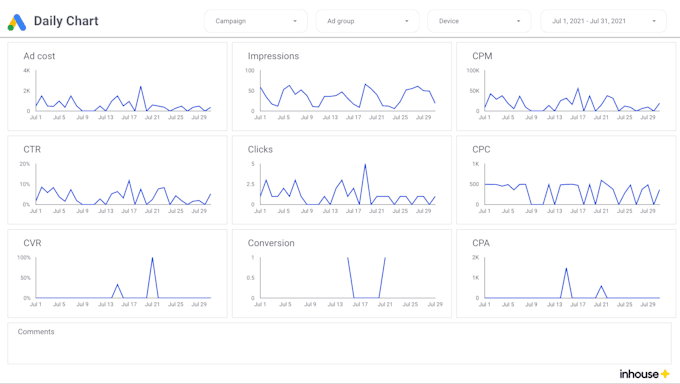Open the Ad group filter dropdown

point(367,21)
